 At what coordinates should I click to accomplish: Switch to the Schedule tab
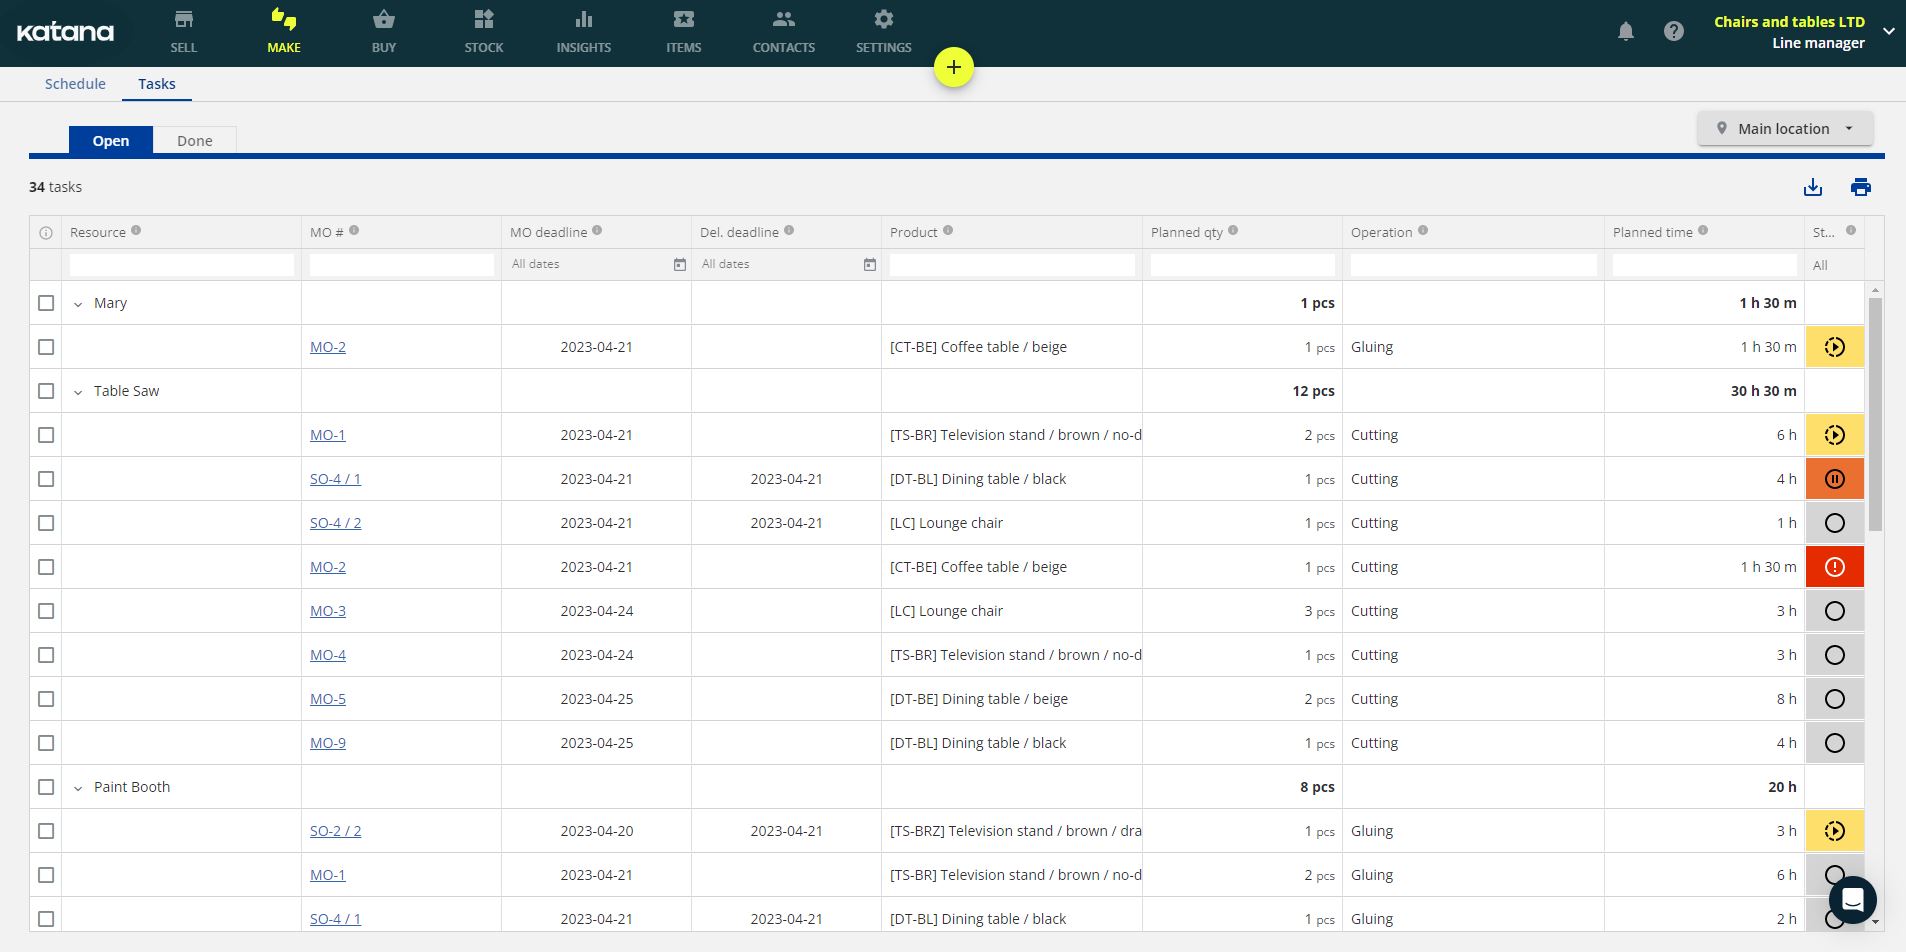[x=75, y=84]
